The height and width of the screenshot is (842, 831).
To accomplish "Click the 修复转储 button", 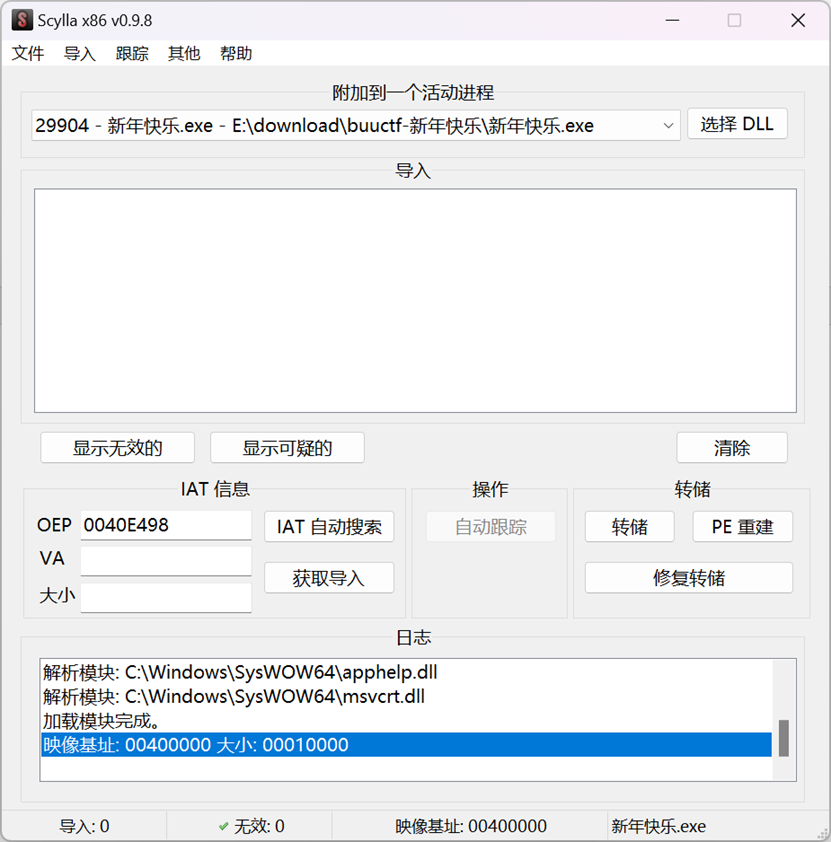I will [688, 578].
